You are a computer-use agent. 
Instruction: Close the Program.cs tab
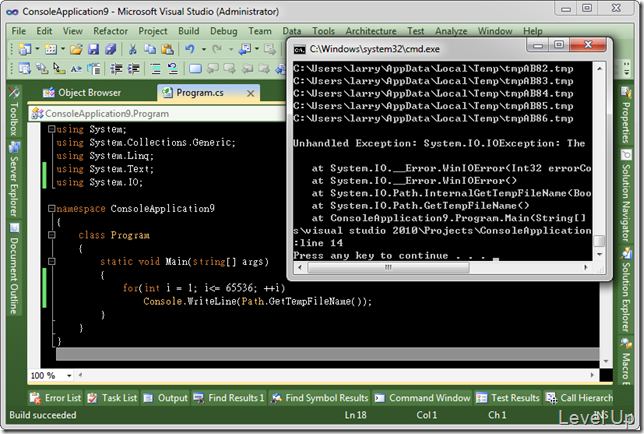[251, 94]
